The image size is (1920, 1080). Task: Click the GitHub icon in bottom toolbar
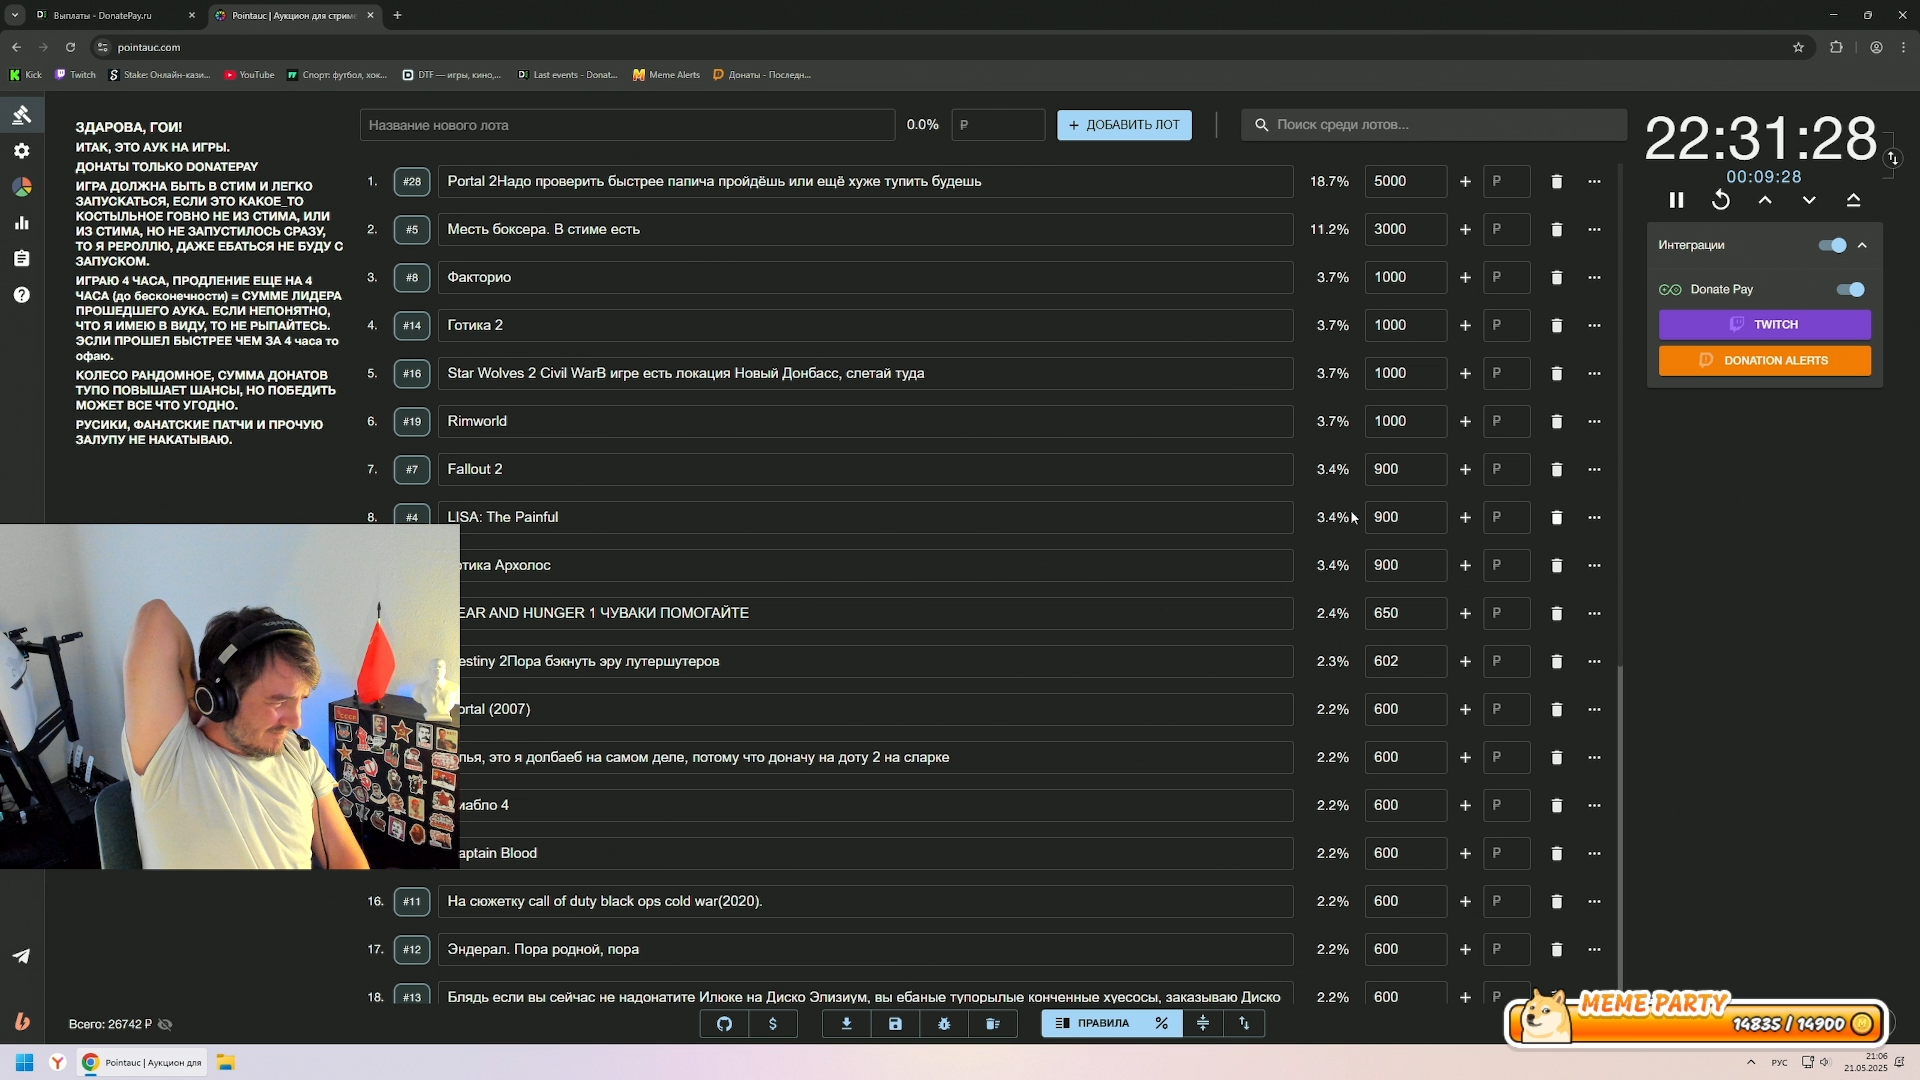coord(725,1023)
